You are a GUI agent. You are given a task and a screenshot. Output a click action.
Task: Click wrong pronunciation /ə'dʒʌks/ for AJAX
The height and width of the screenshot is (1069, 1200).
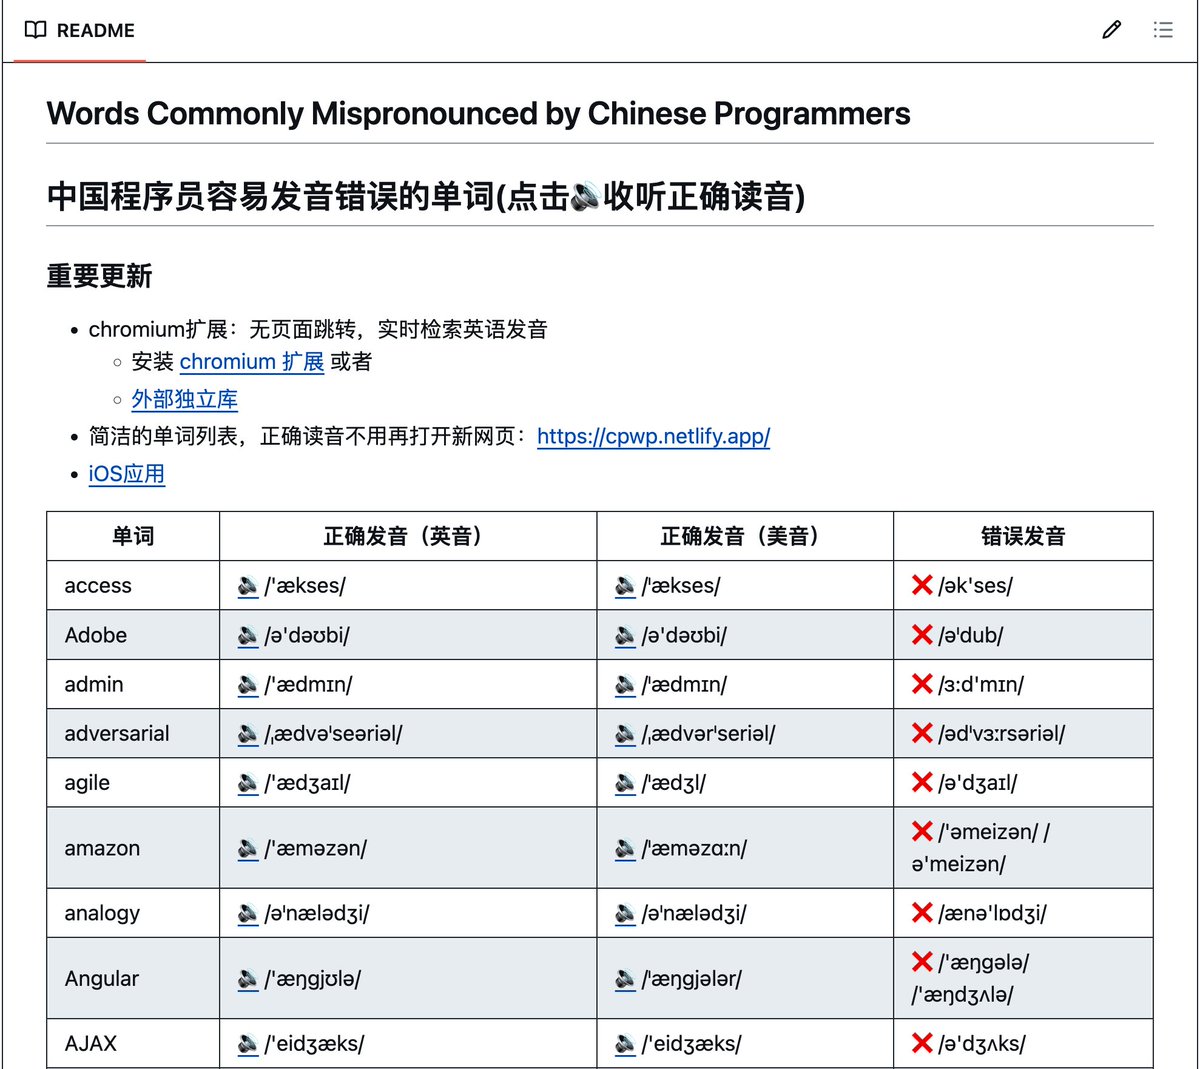[x=982, y=1044]
